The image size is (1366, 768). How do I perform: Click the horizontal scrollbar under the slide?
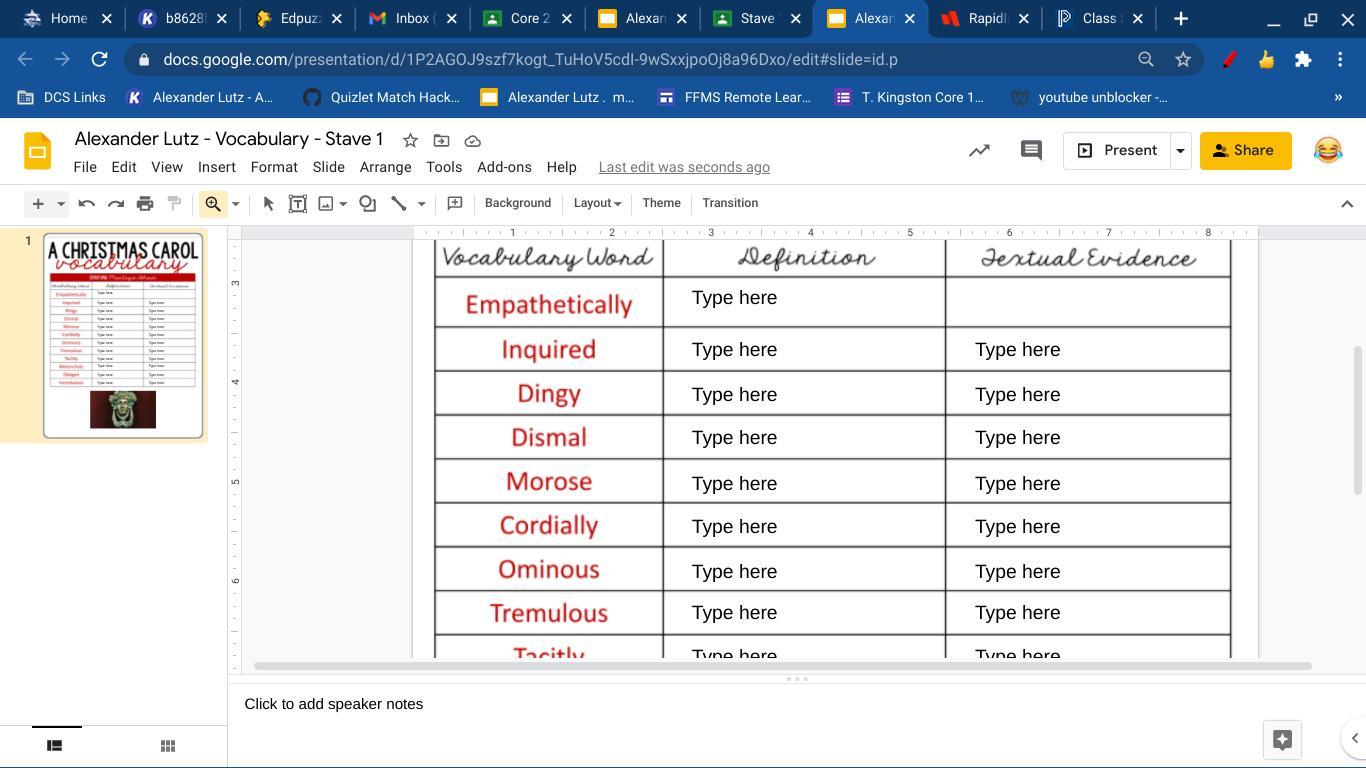782,666
